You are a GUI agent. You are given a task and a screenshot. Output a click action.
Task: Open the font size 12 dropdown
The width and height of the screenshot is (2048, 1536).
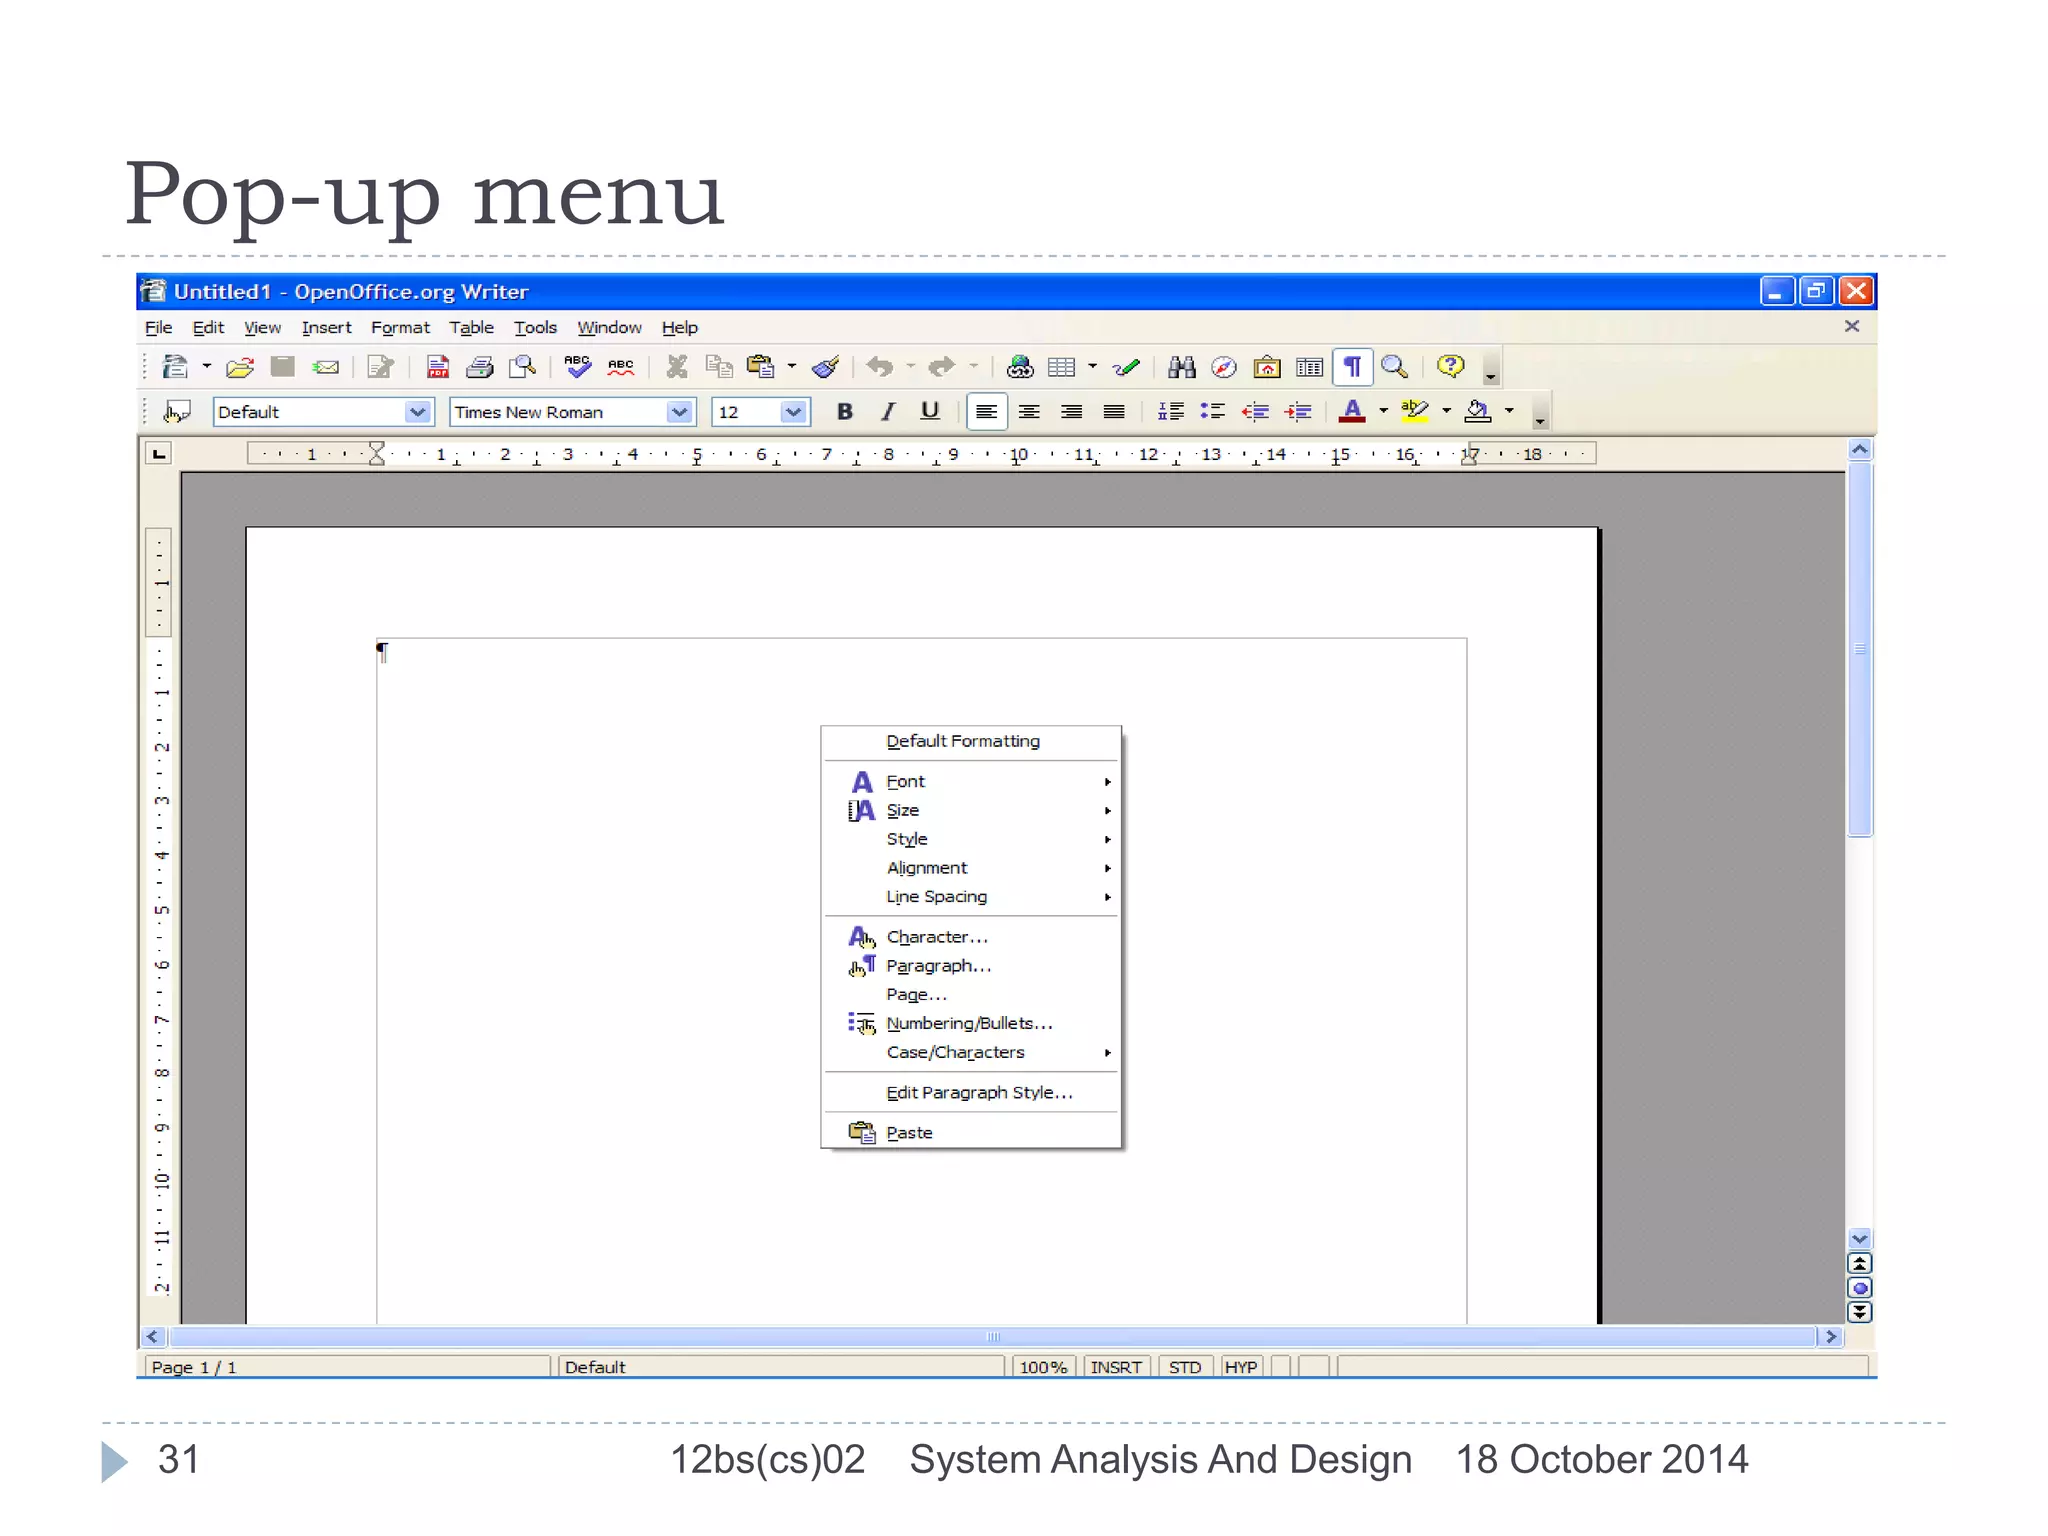pyautogui.click(x=794, y=412)
